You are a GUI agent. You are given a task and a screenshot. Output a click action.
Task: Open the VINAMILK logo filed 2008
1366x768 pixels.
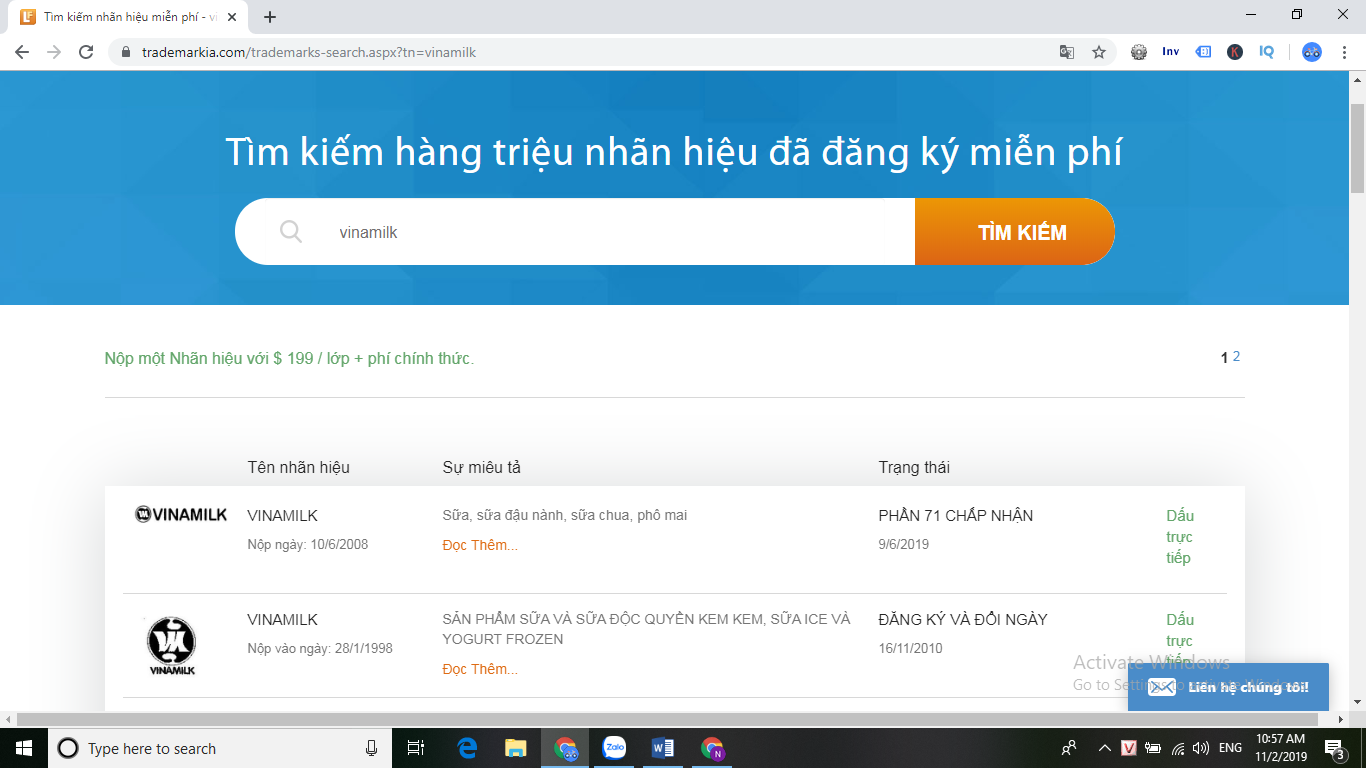[x=181, y=514]
